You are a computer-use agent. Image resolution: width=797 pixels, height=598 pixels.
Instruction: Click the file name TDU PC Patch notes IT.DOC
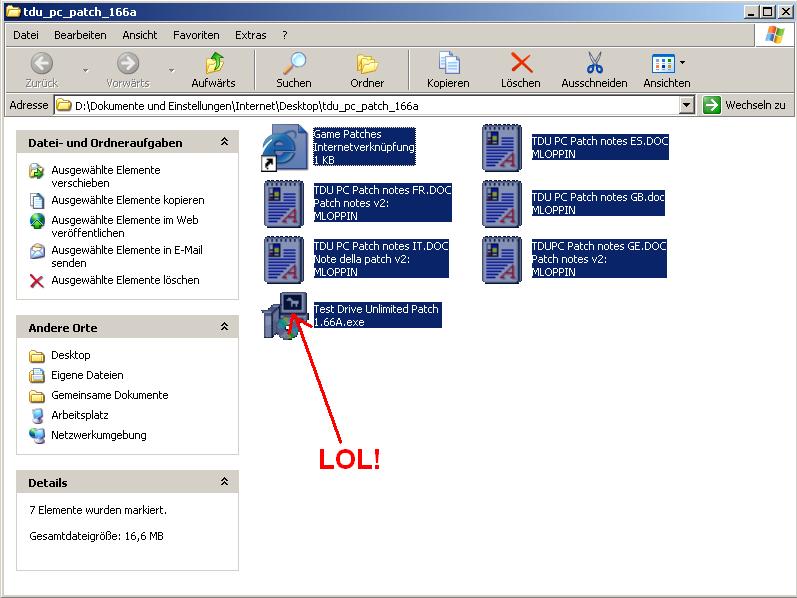click(x=381, y=246)
